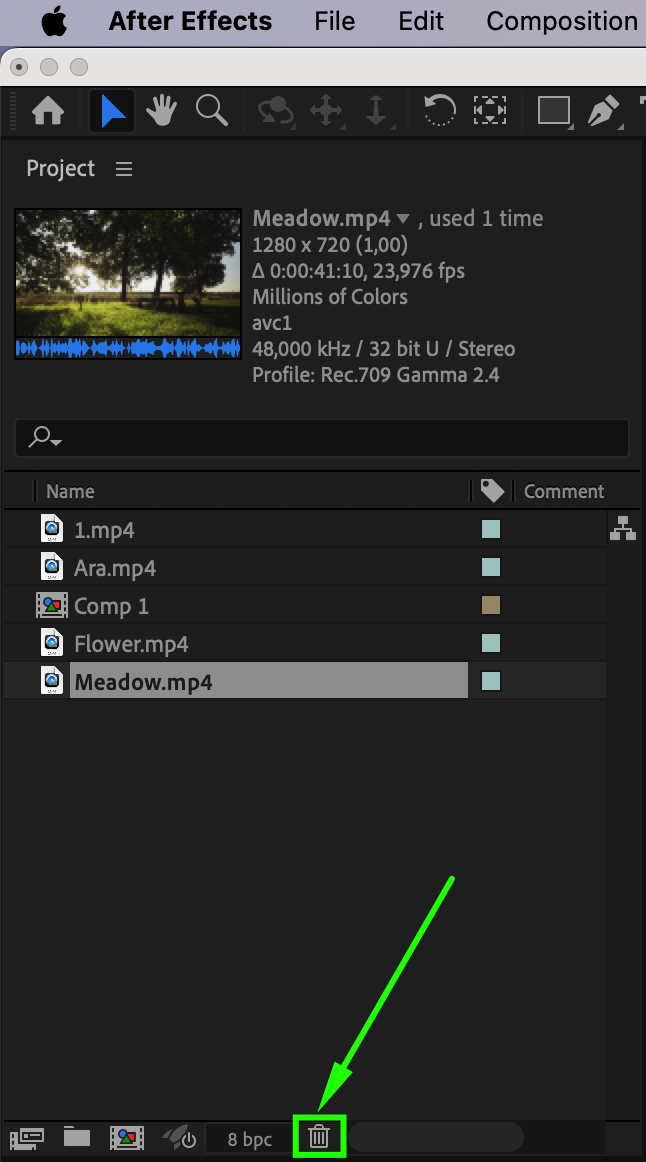The width and height of the screenshot is (646, 1162).
Task: Change the Meadow.mp4 label color swatch
Action: [490, 681]
